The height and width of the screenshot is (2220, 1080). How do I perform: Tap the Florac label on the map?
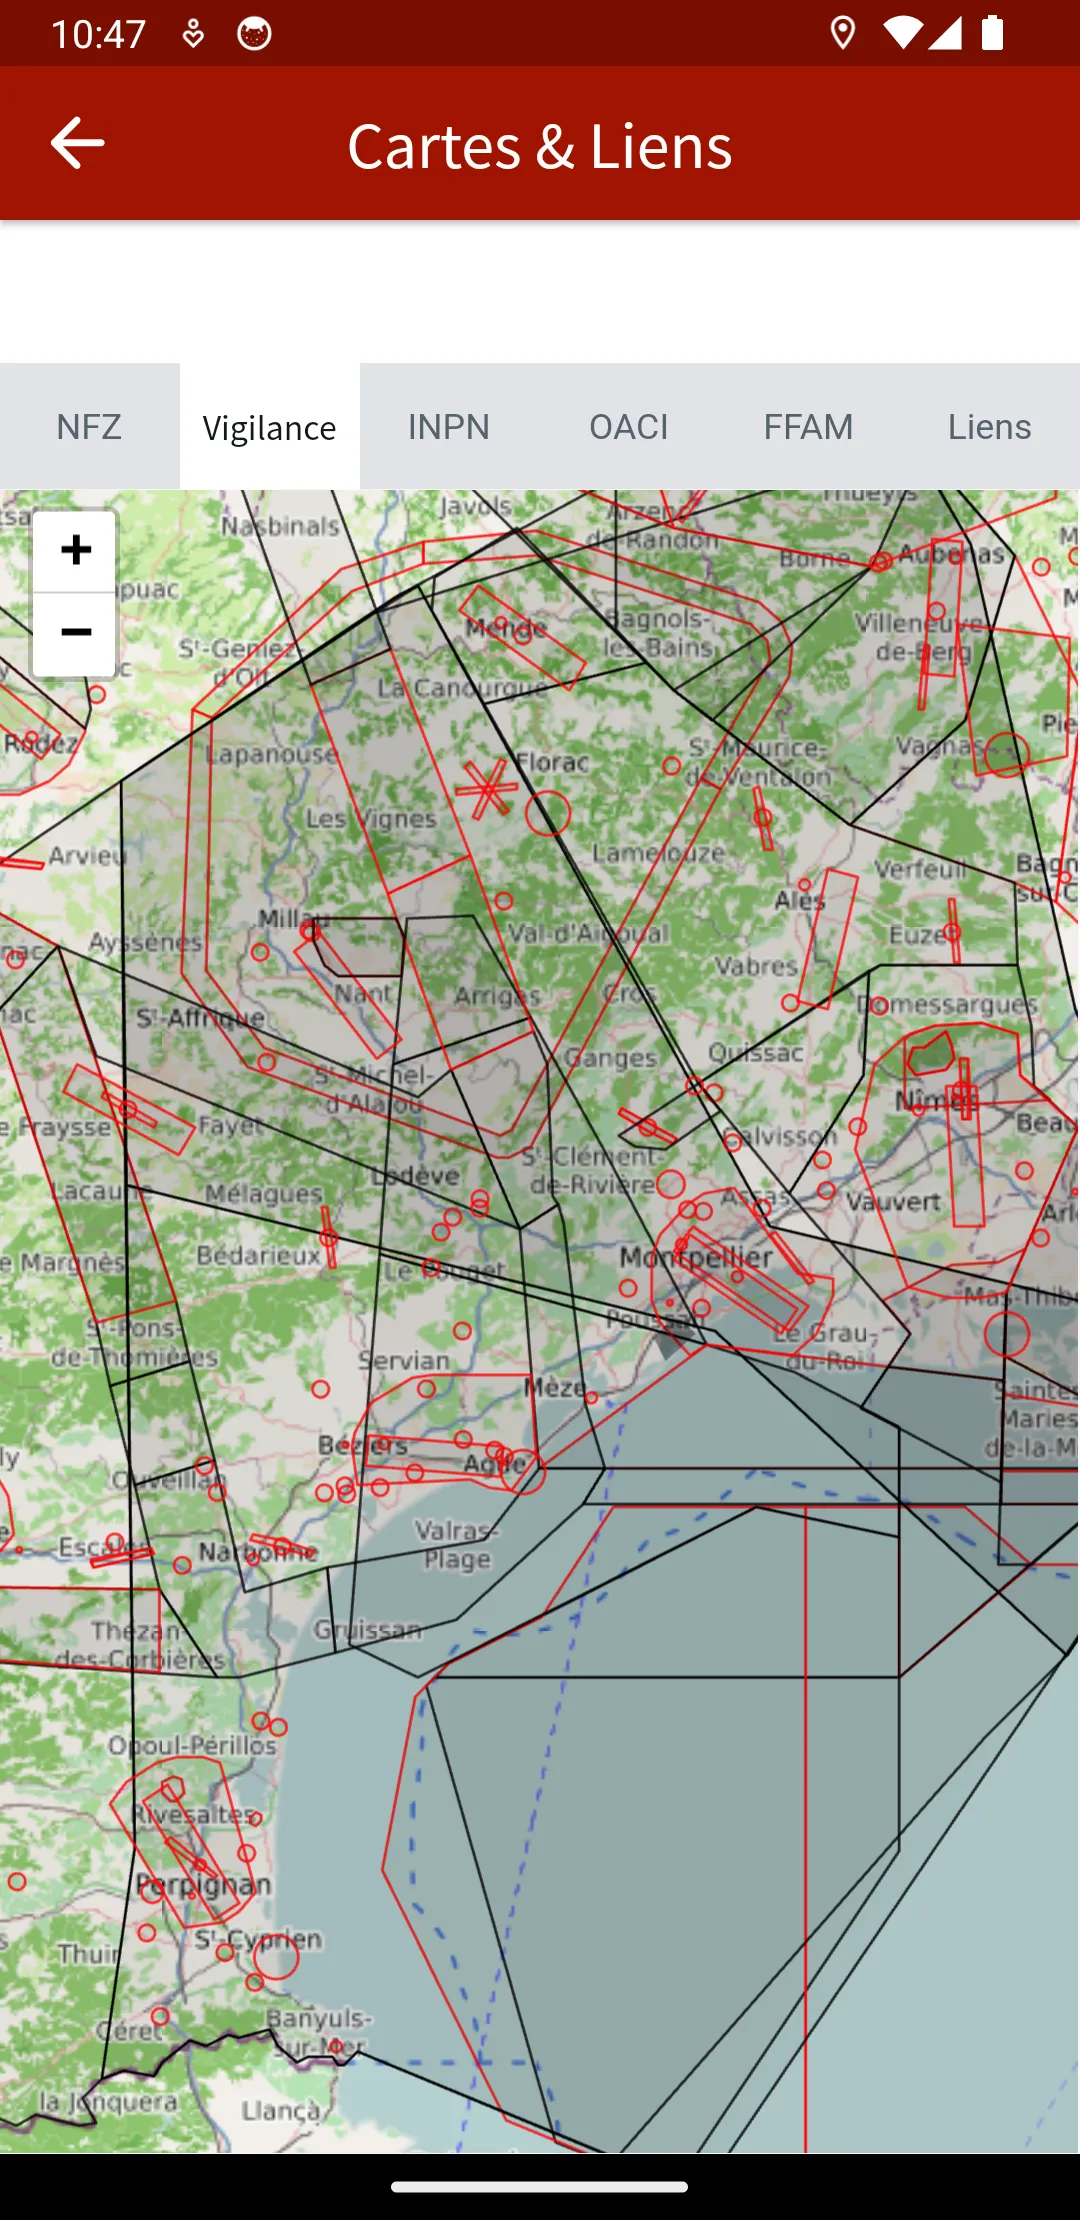553,762
